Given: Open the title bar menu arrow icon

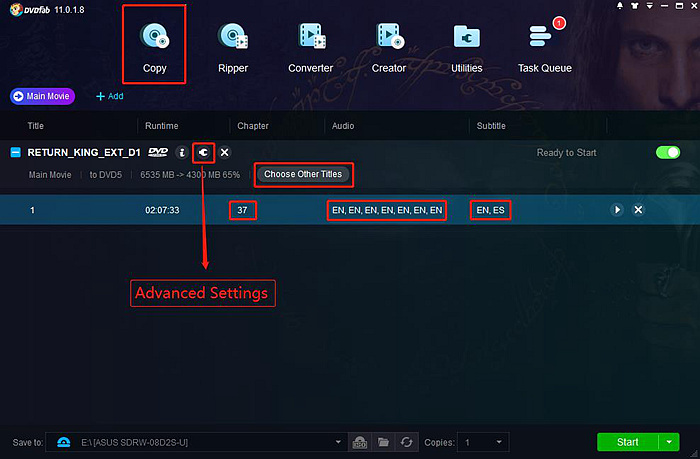Looking at the screenshot, I should (650, 6).
